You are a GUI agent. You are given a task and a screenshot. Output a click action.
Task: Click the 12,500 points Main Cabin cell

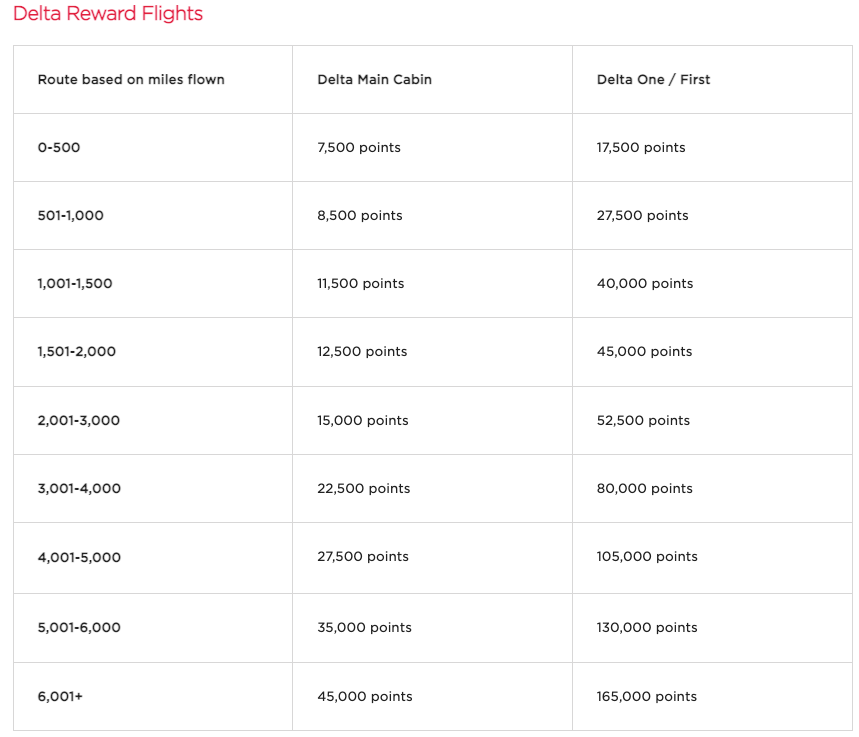pos(362,351)
